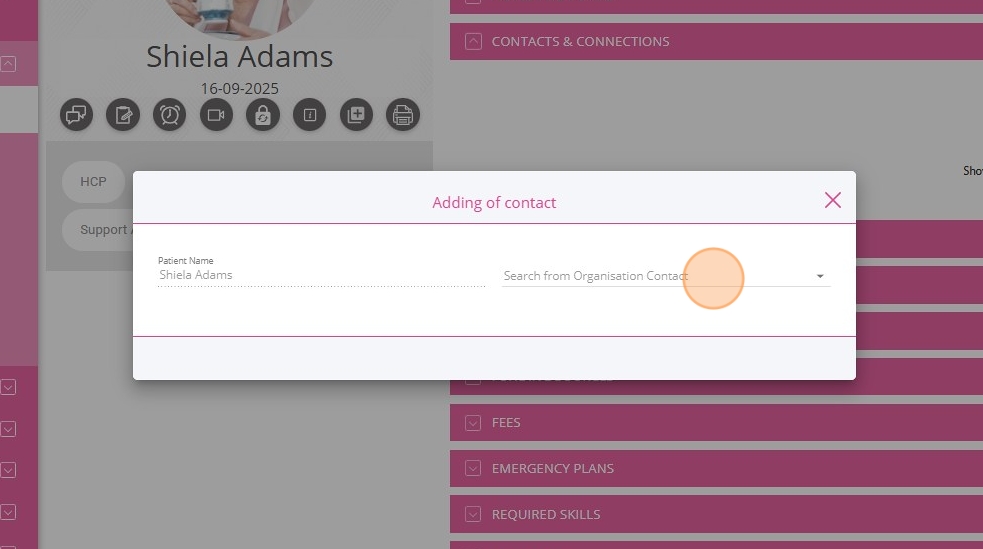Select the HCP tag chip

click(93, 182)
